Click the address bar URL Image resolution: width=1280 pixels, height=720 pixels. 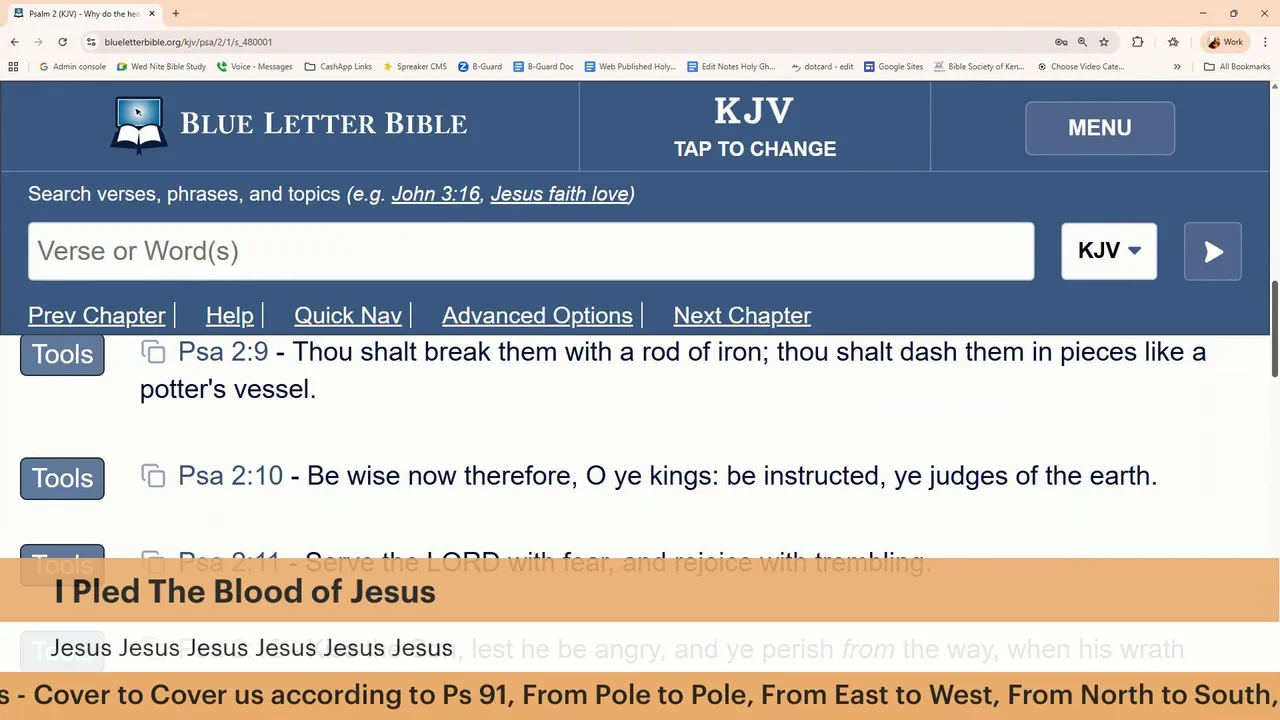(188, 42)
